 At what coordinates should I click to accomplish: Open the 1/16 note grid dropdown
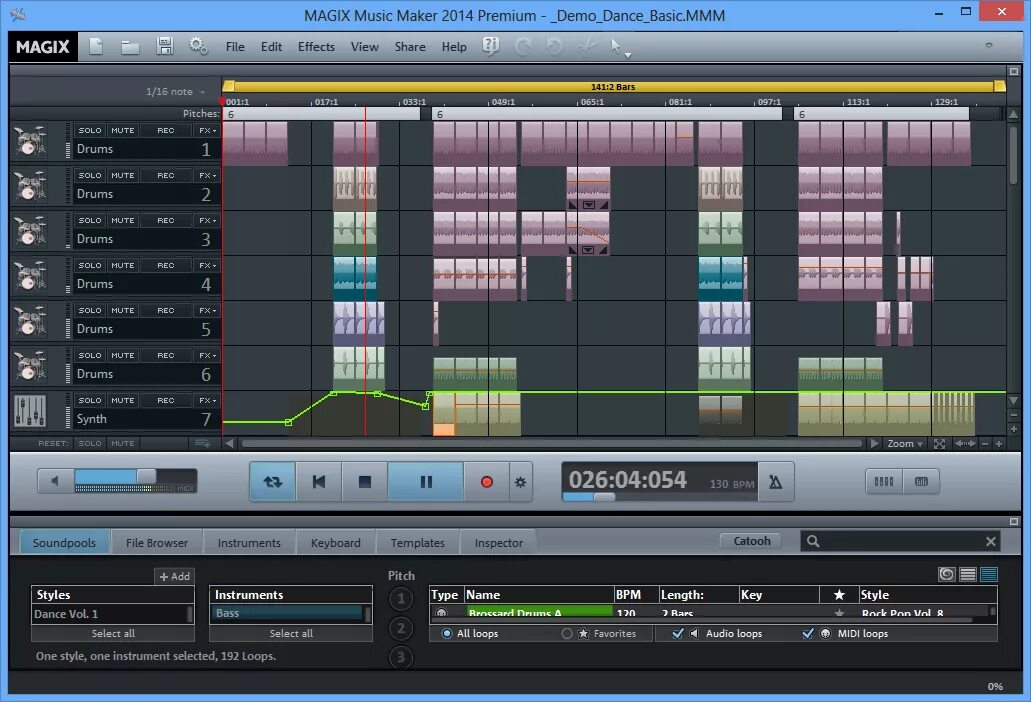[x=176, y=91]
